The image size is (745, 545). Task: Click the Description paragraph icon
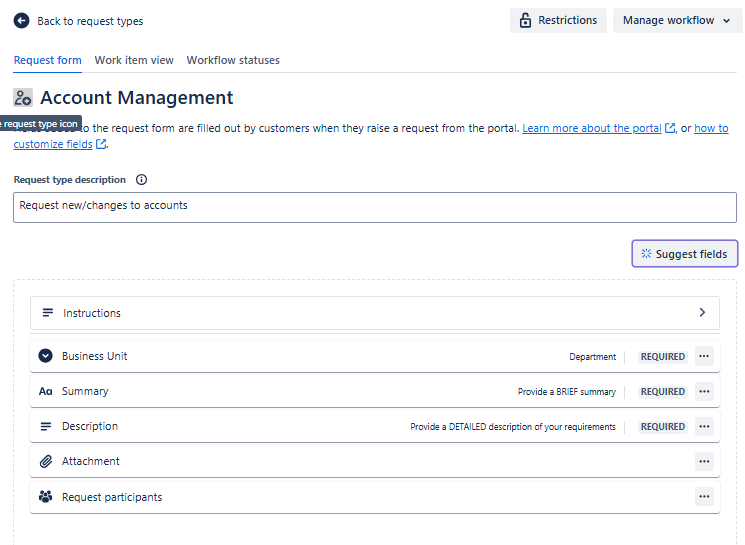[46, 427]
